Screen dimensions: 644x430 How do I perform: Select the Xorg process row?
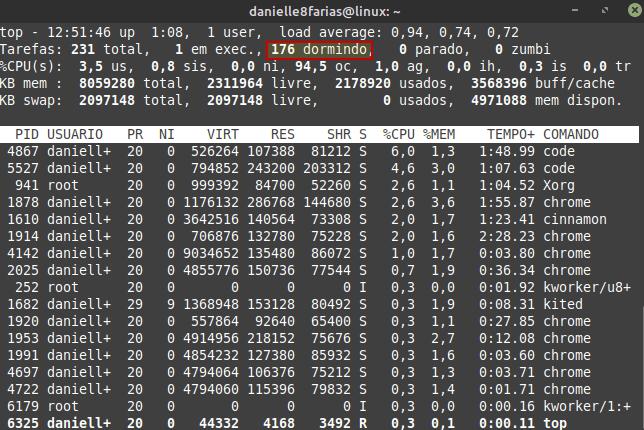tap(320, 185)
